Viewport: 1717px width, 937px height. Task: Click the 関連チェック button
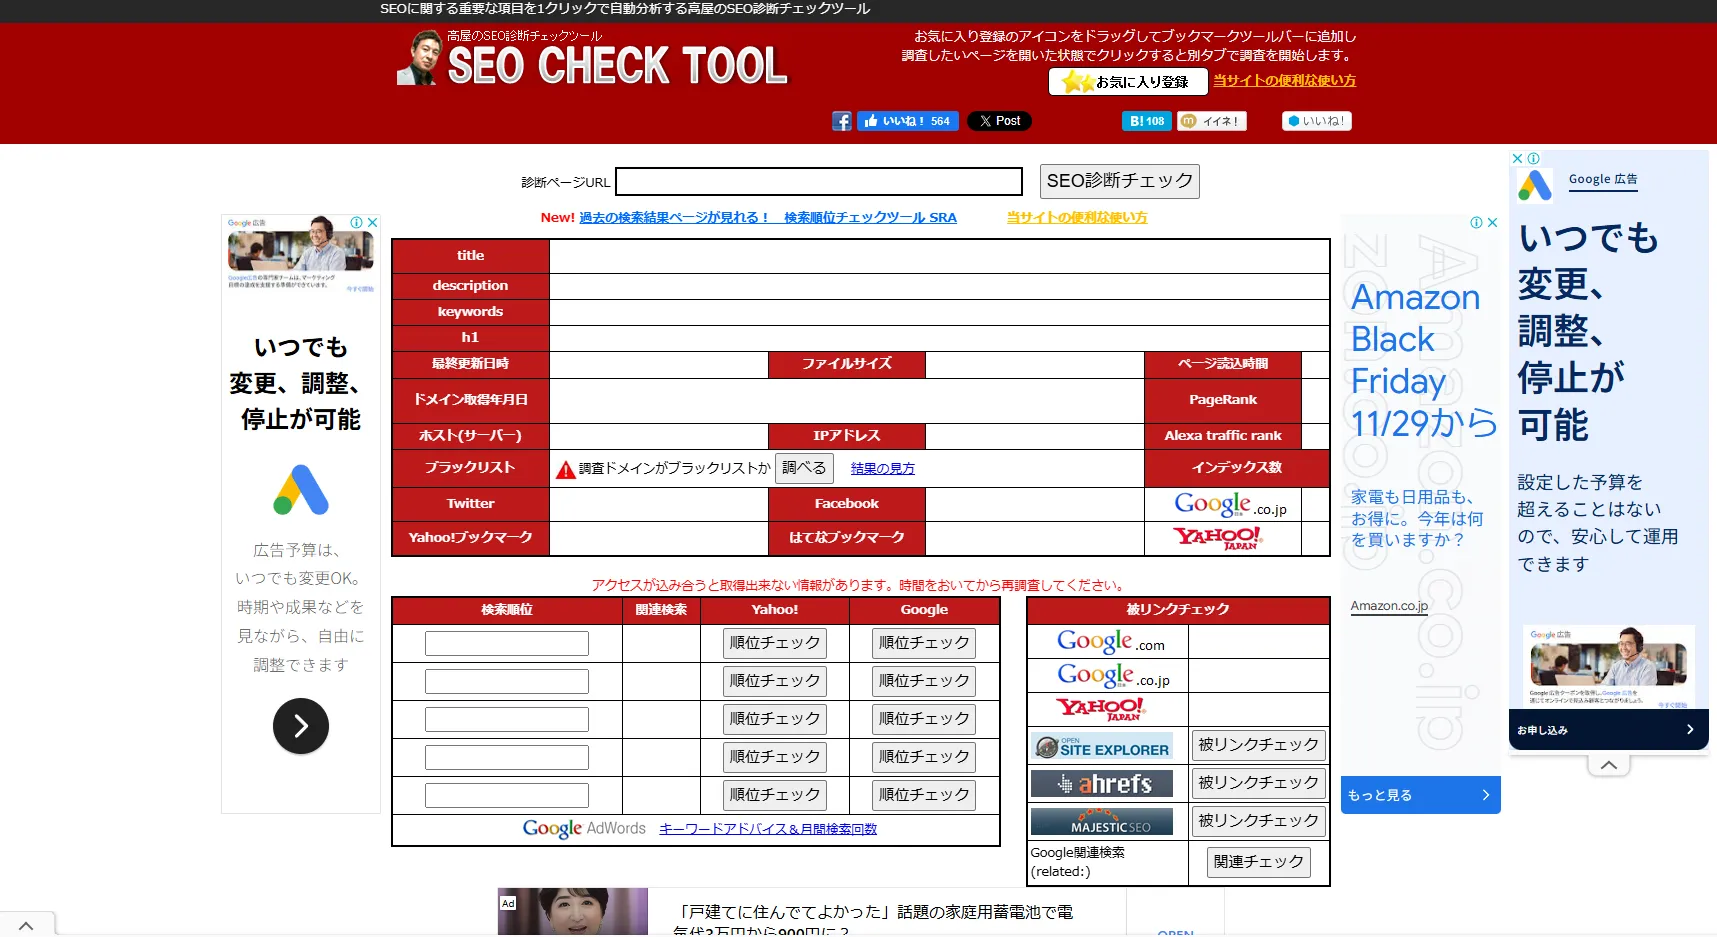[1258, 862]
